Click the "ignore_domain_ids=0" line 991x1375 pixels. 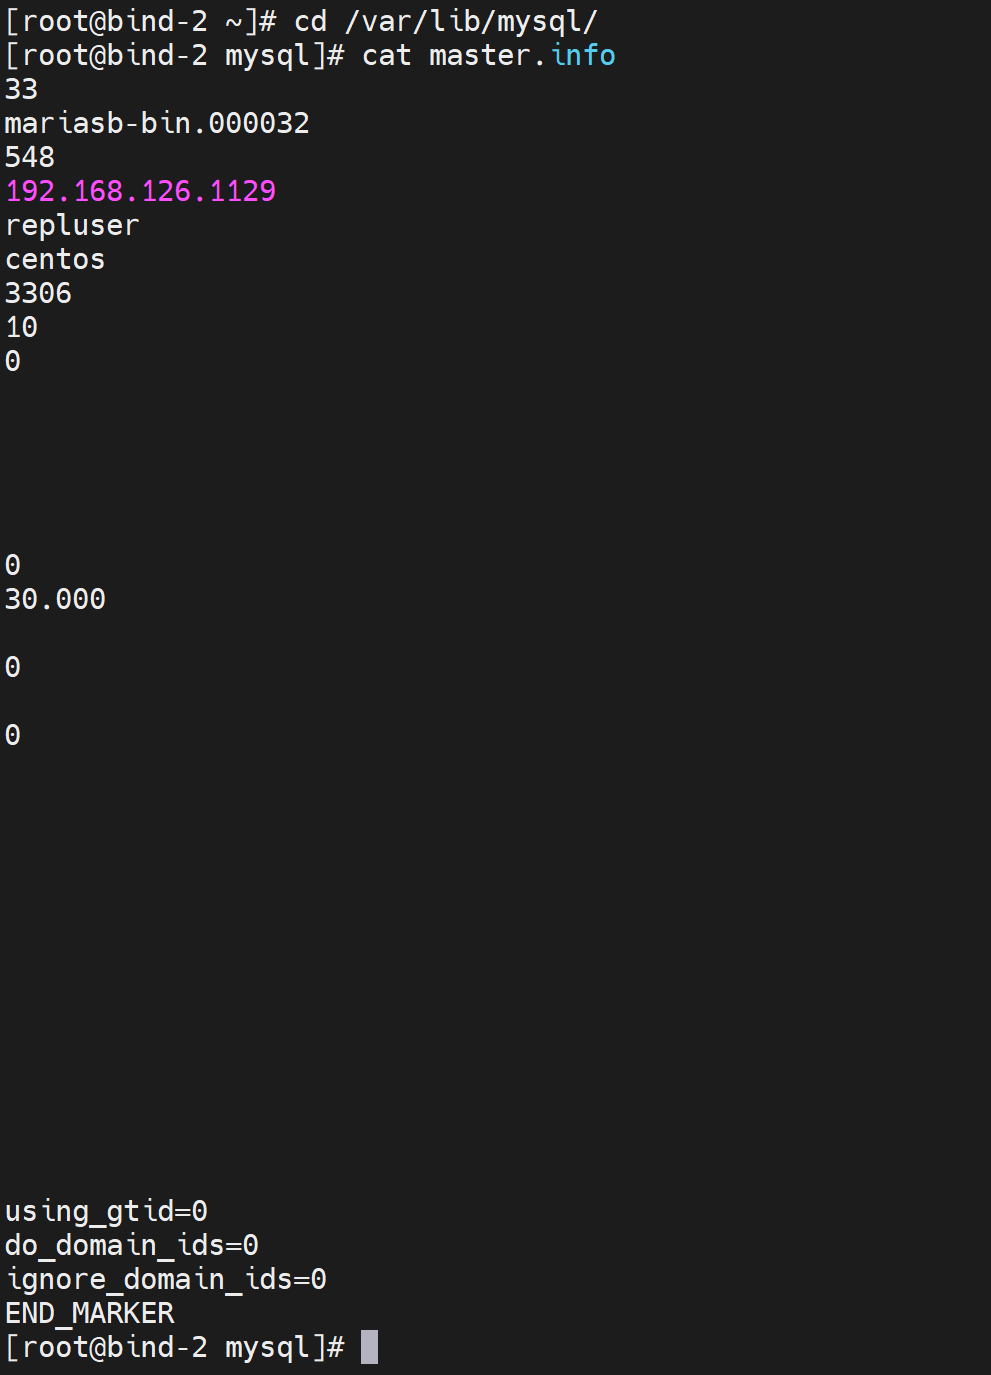pyautogui.click(x=166, y=1279)
